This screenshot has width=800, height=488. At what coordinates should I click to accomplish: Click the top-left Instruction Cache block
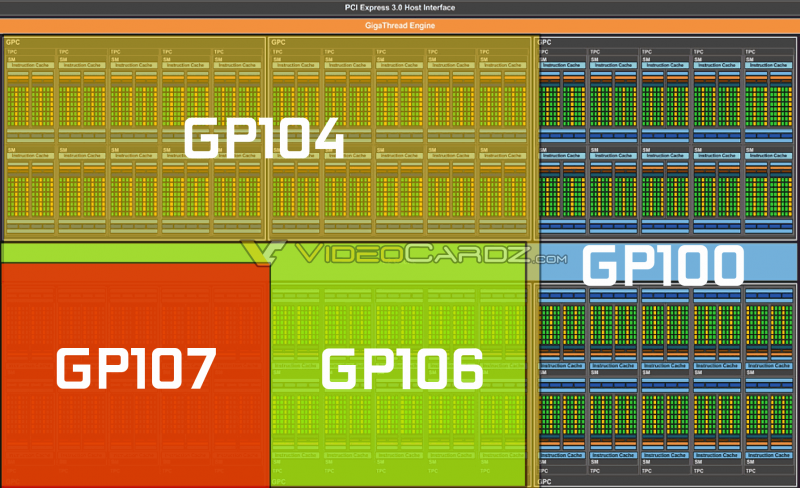point(30,65)
